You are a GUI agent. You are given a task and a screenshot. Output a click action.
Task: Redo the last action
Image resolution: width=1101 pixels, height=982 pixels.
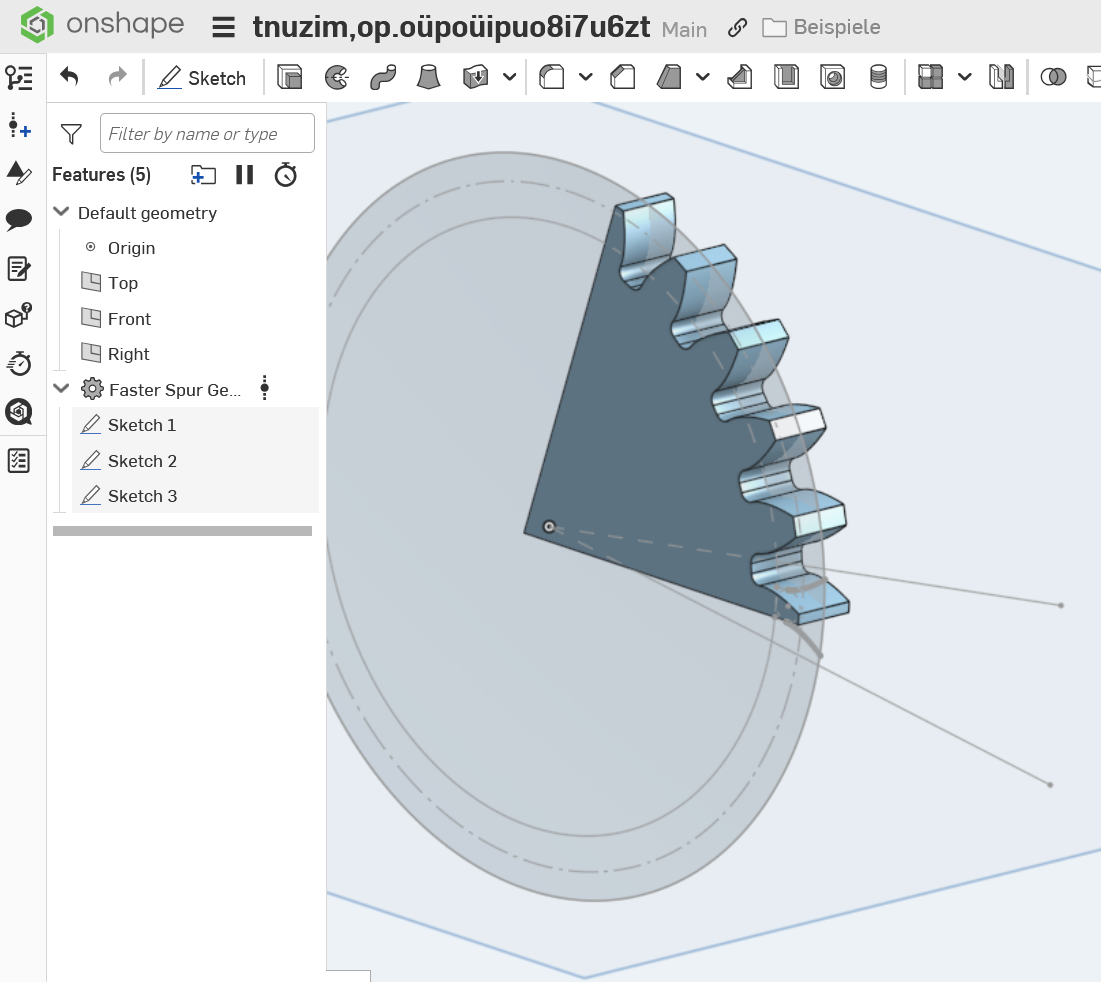(117, 76)
